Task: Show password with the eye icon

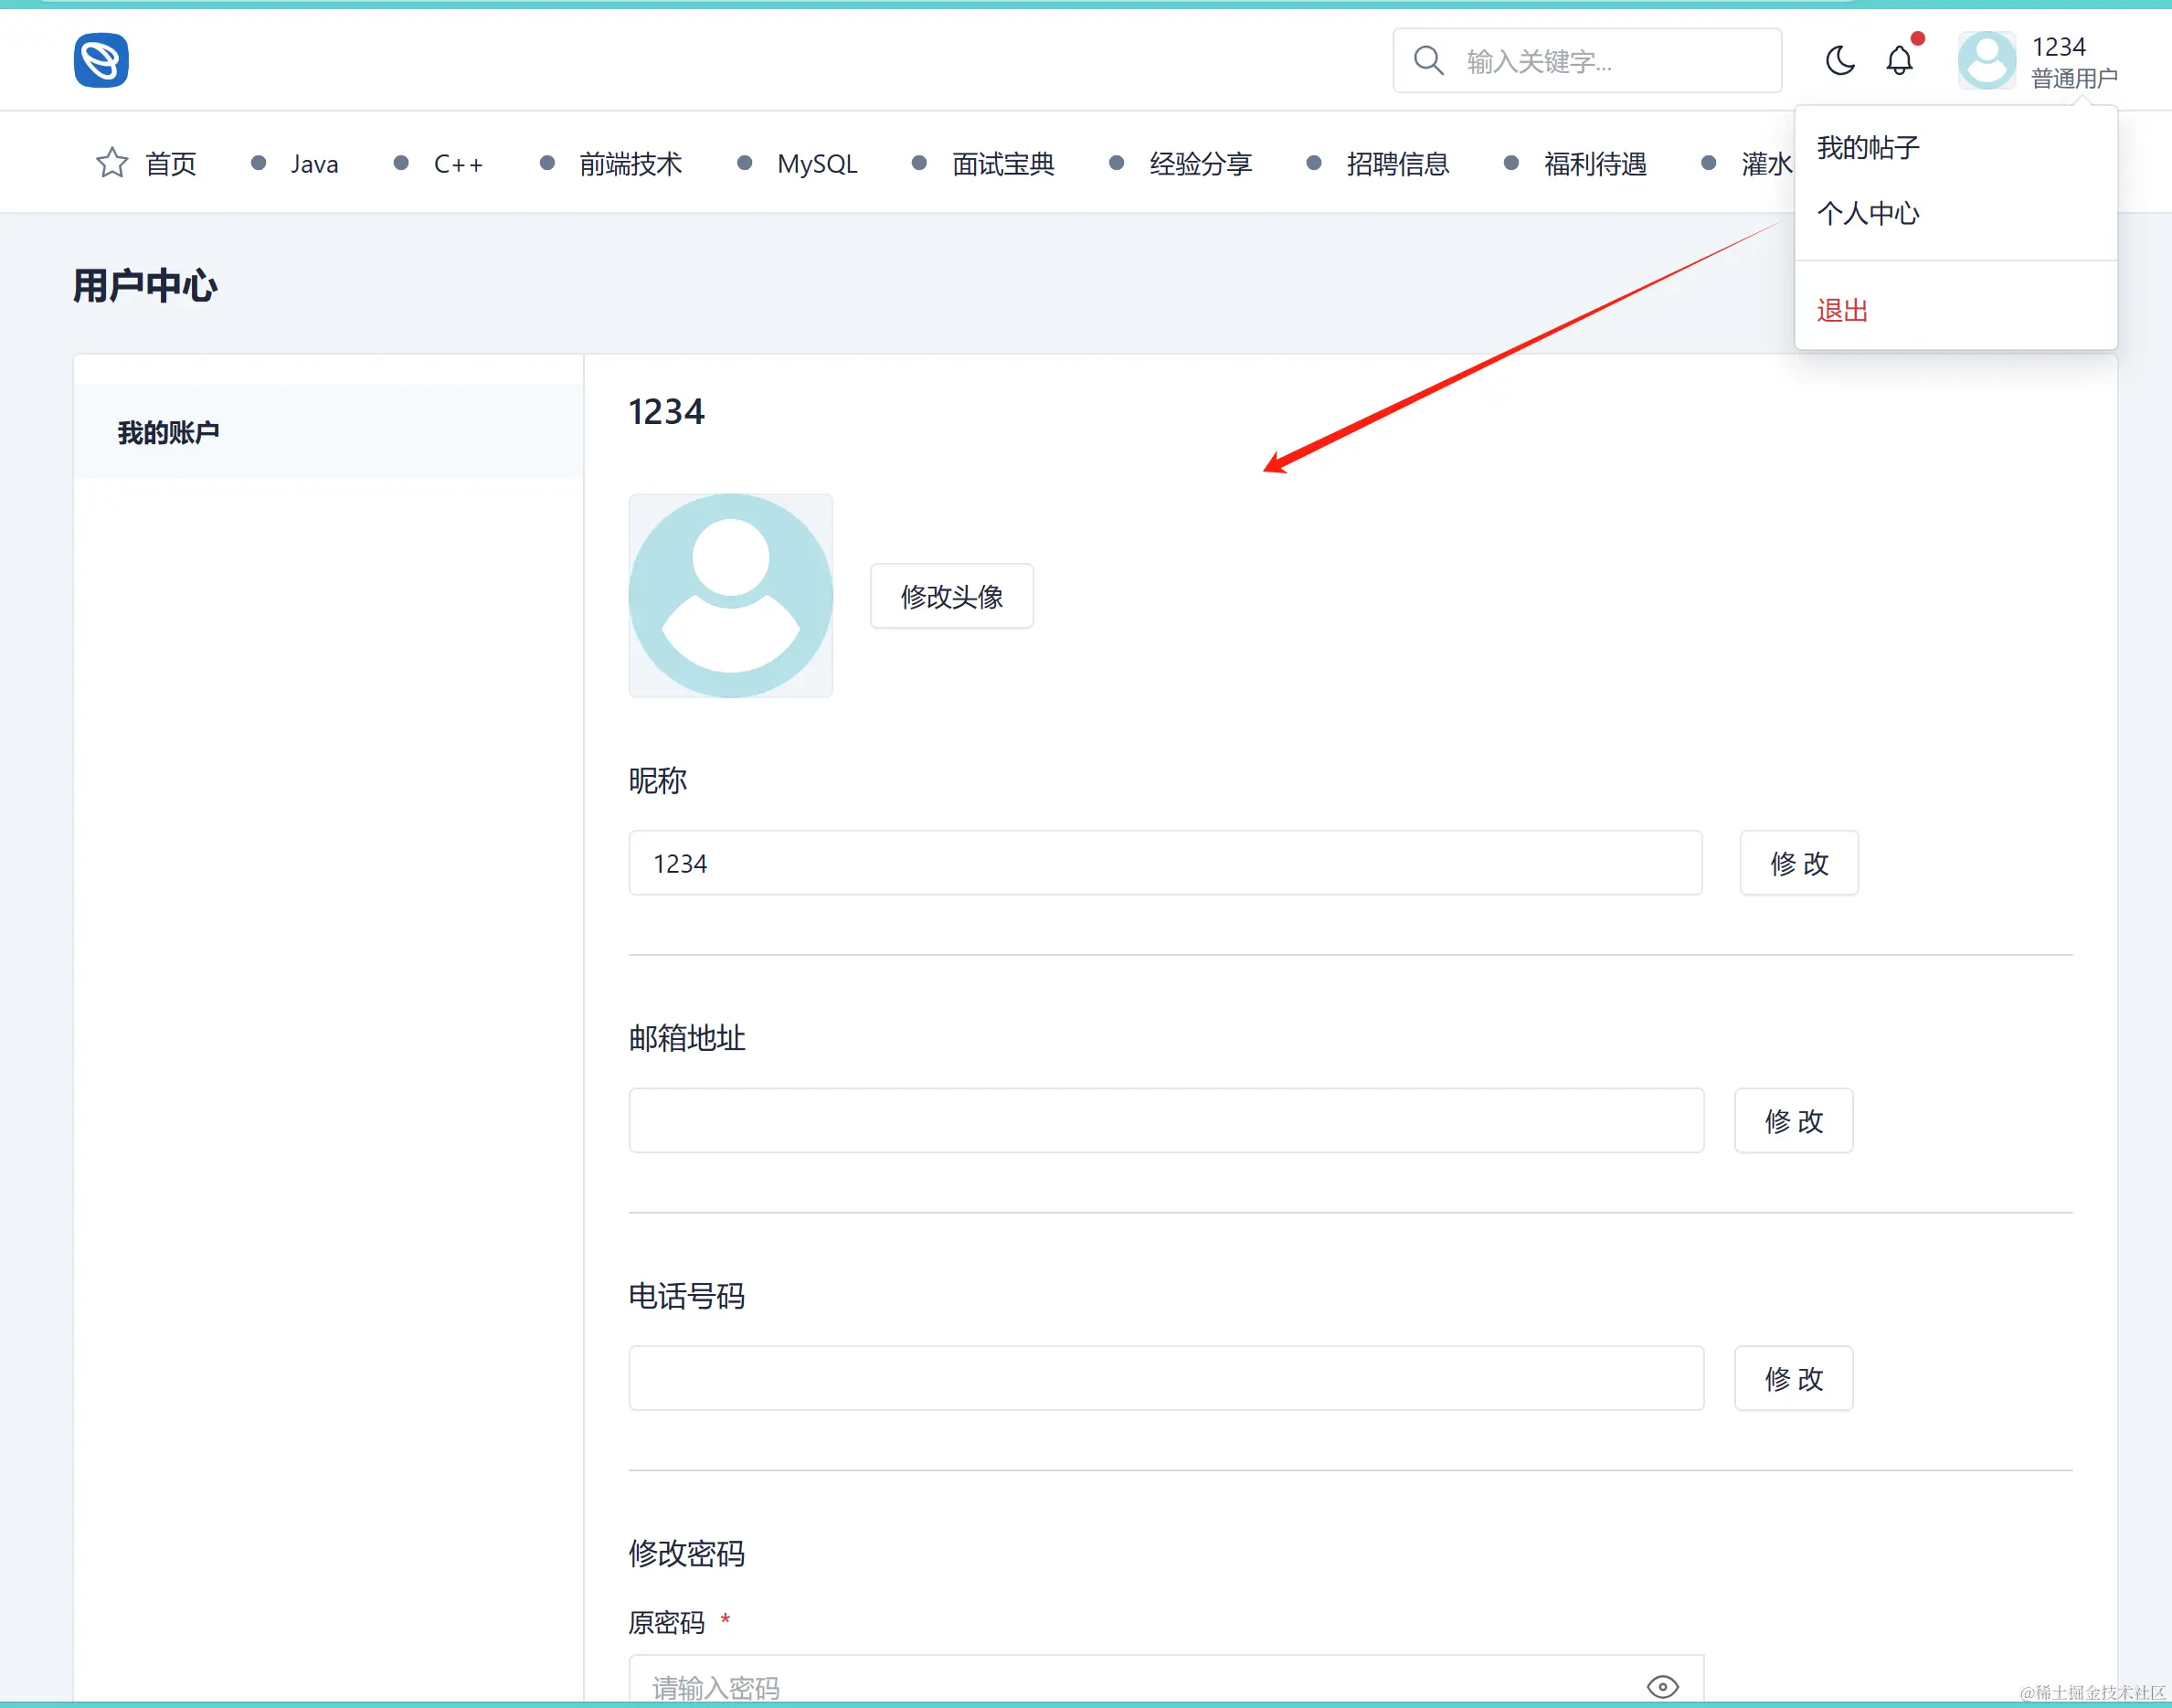Action: pyautogui.click(x=1662, y=1686)
